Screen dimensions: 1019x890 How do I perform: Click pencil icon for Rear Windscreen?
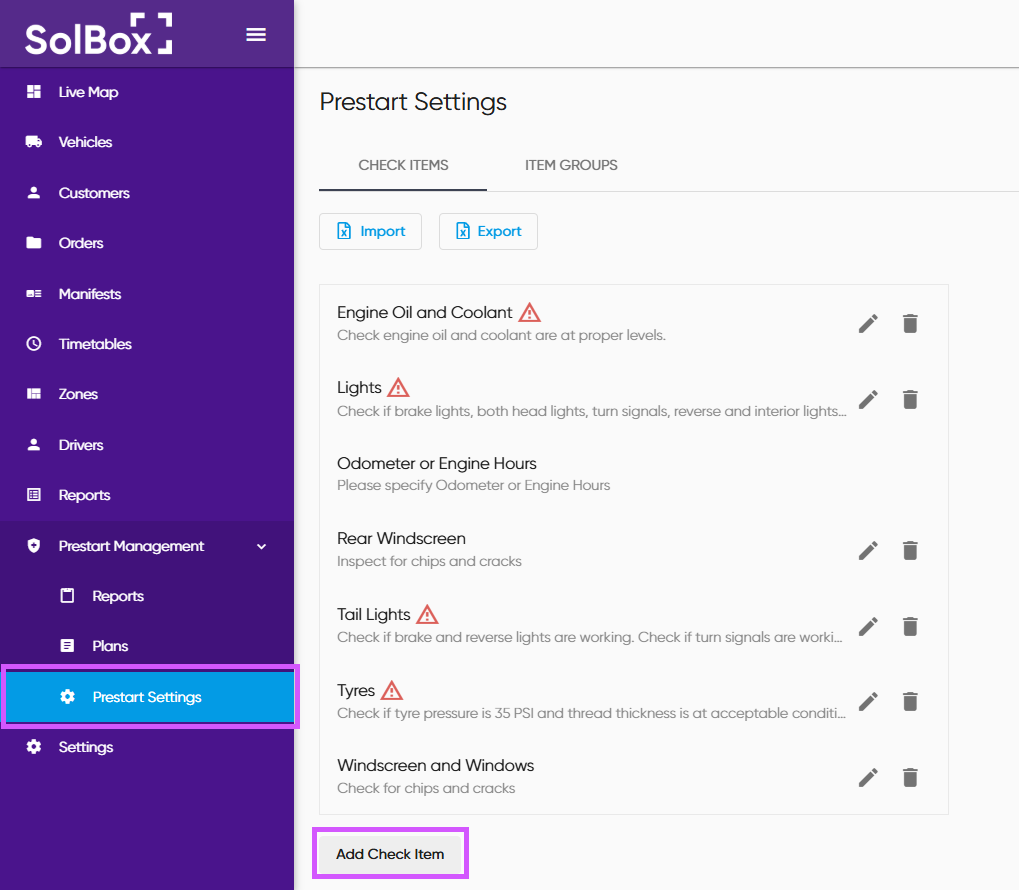[868, 551]
